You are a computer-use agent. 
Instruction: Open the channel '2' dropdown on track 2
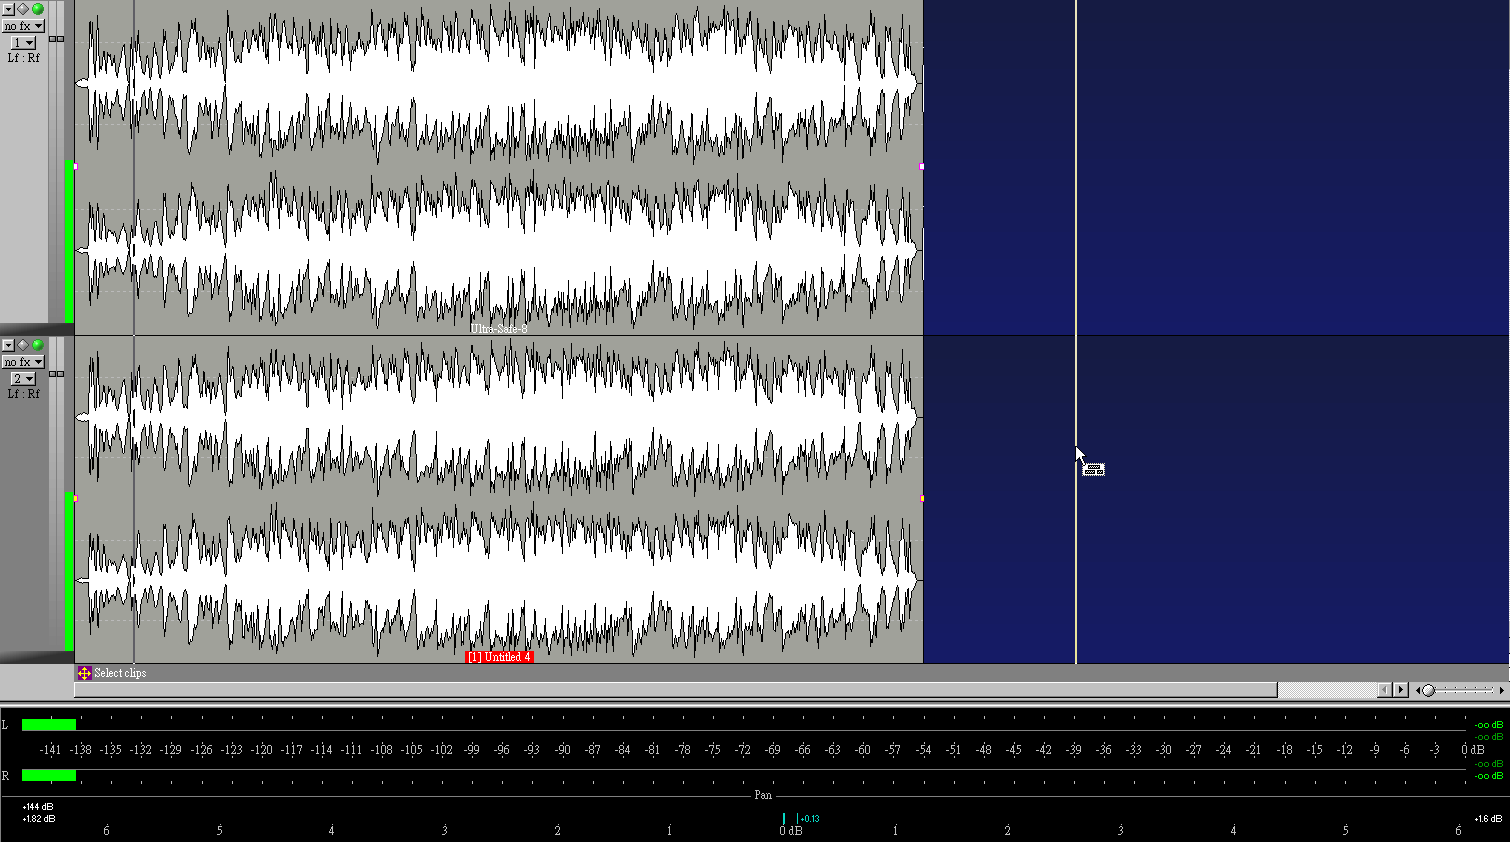point(23,379)
